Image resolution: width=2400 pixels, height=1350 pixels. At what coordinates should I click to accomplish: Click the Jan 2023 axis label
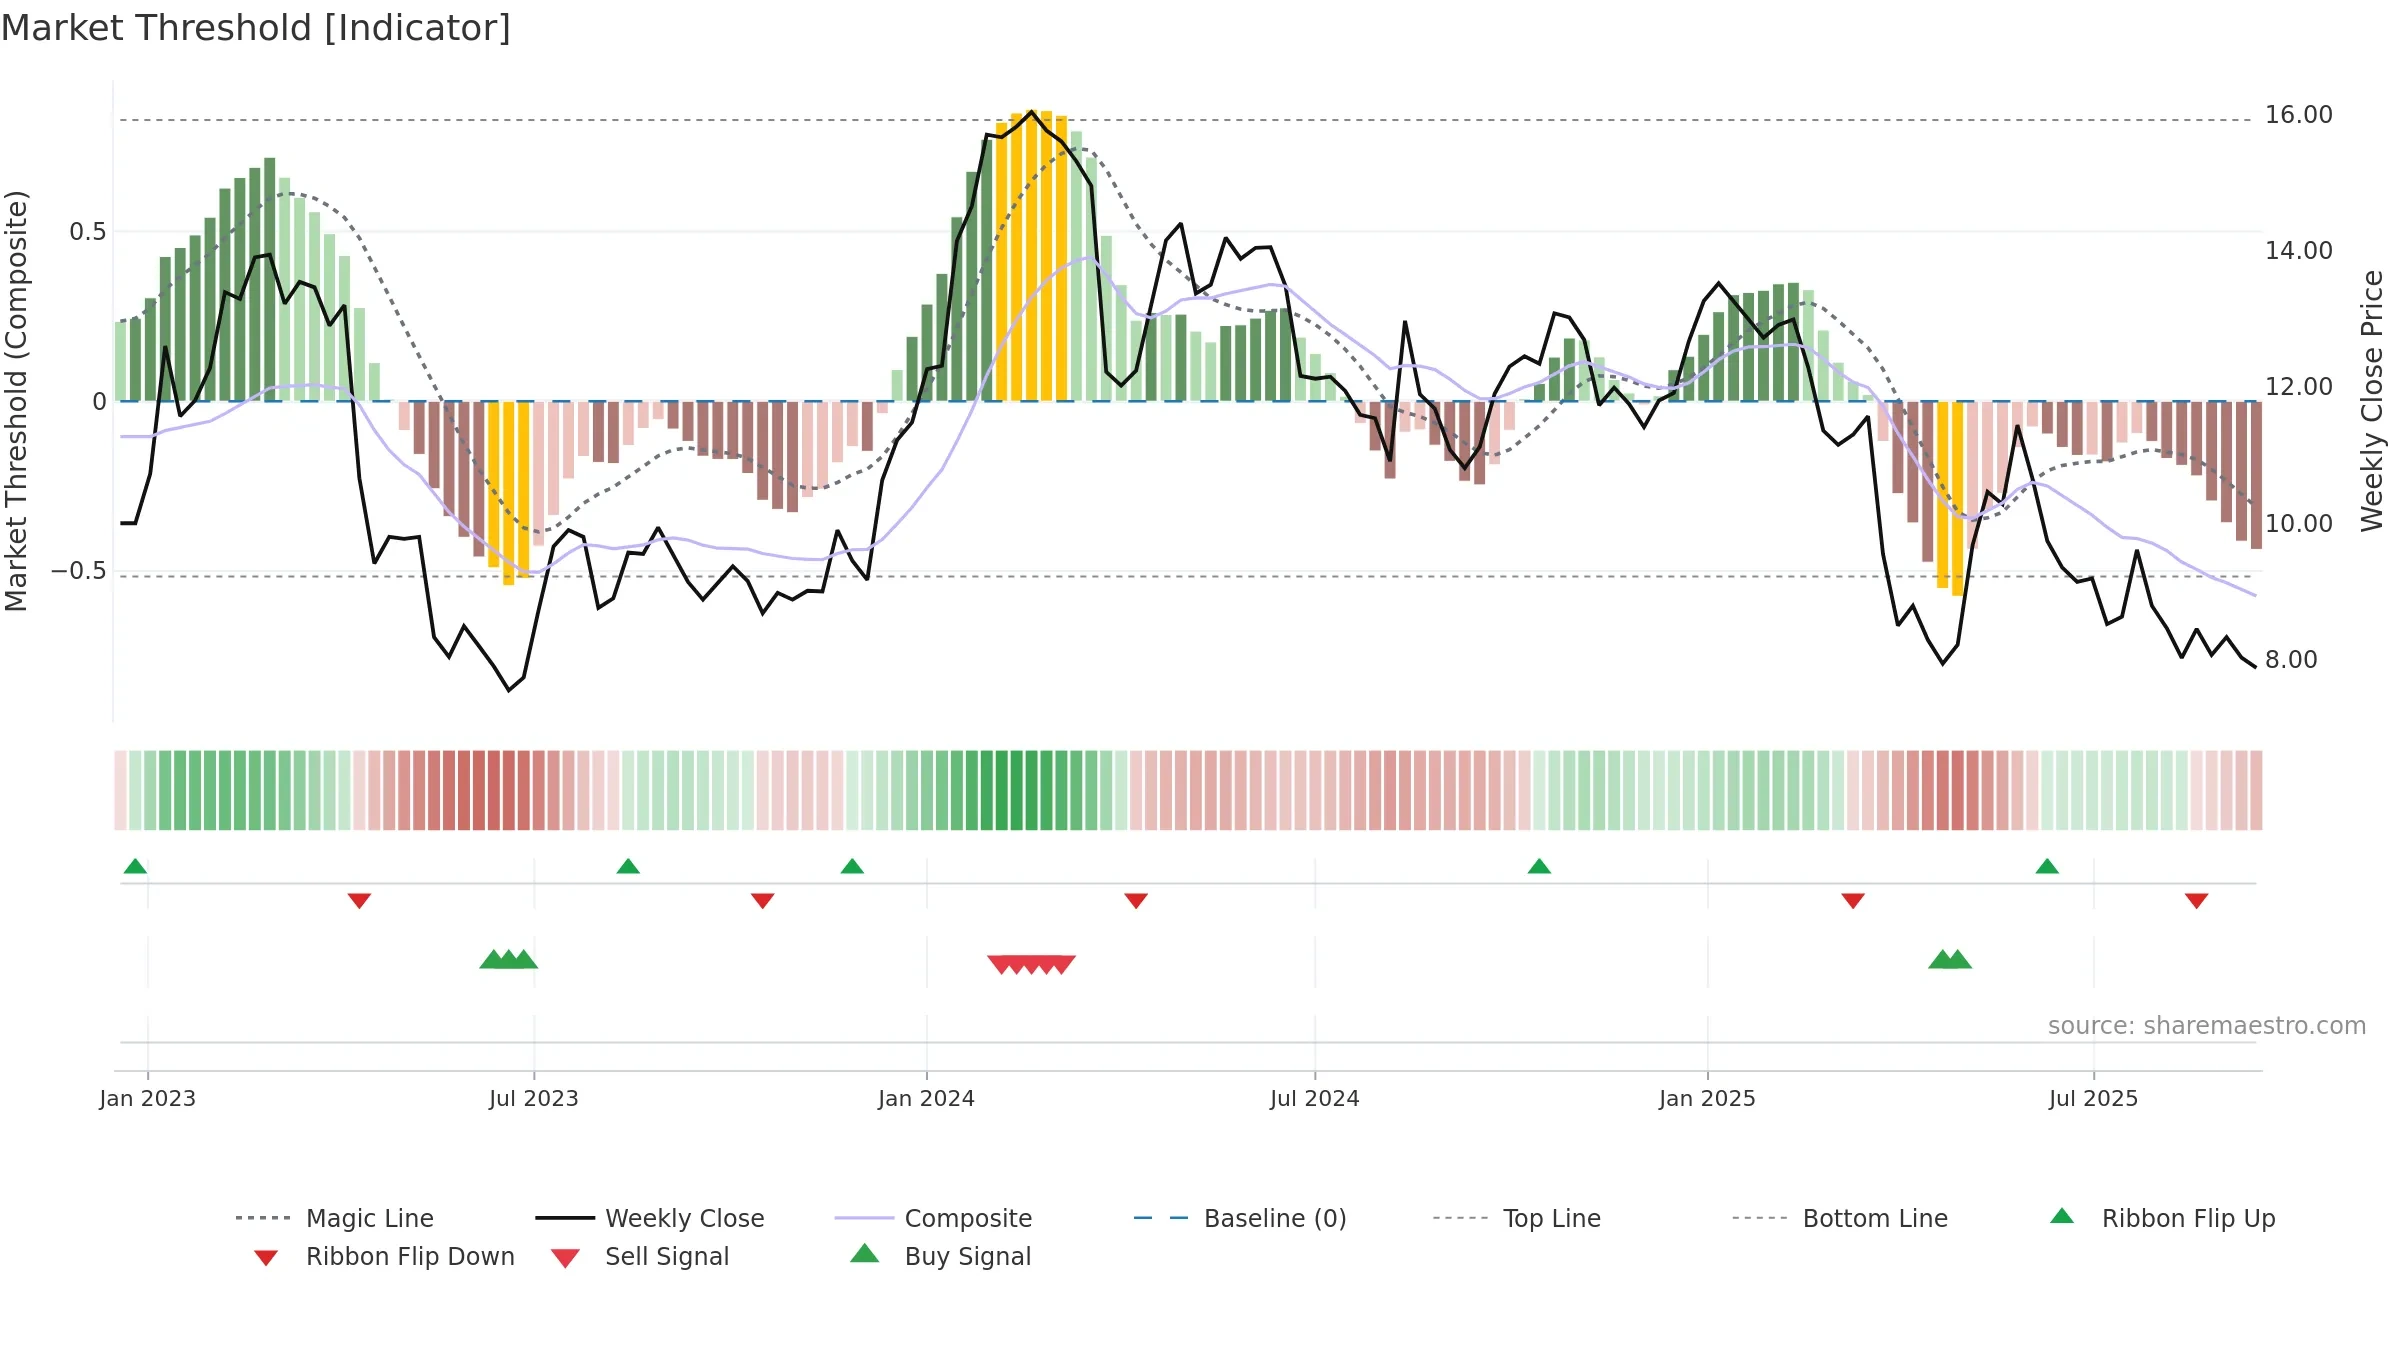147,1098
